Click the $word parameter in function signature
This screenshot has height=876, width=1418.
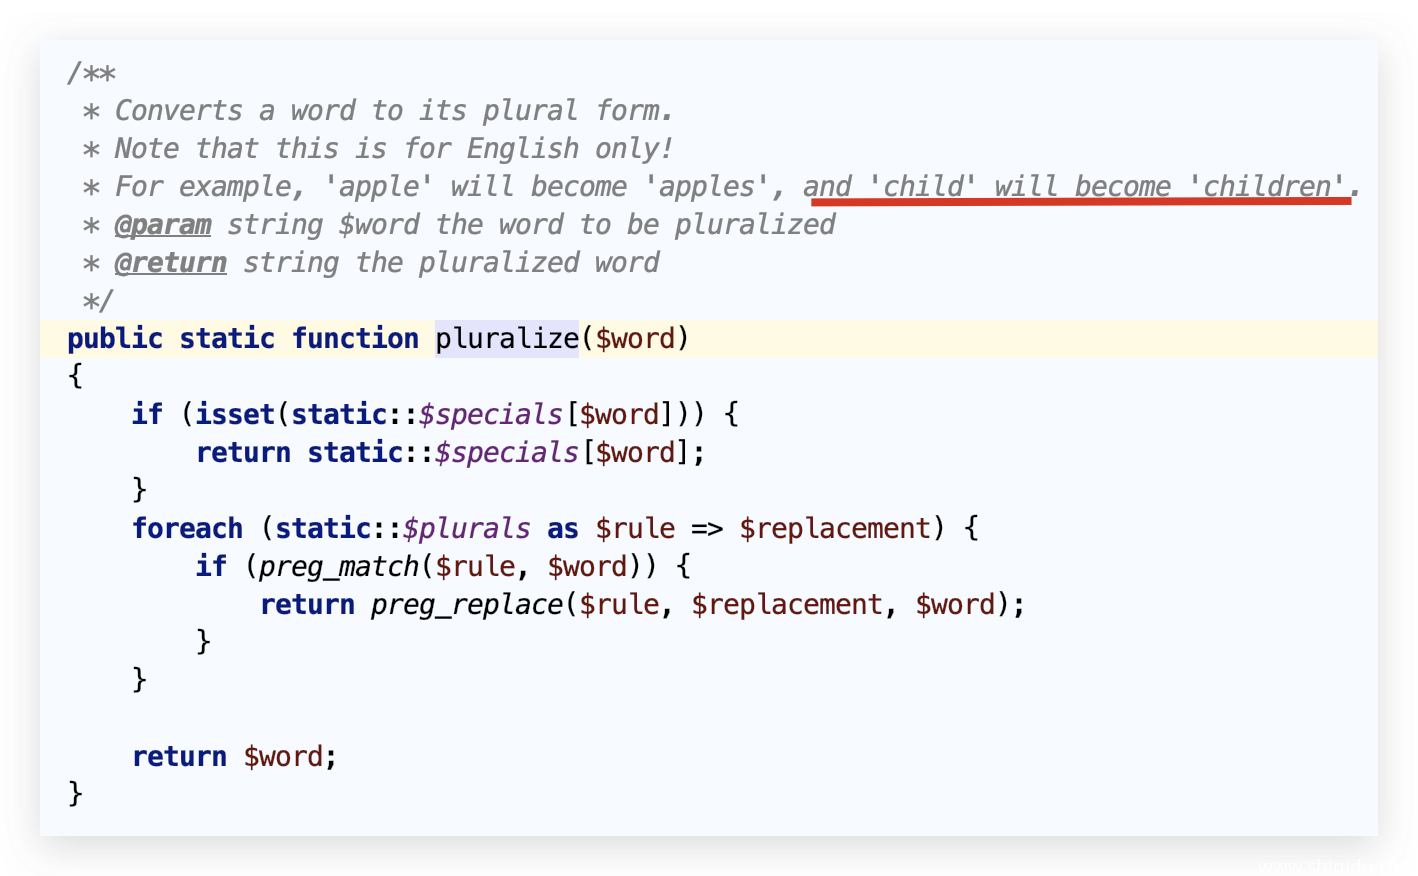tap(635, 339)
